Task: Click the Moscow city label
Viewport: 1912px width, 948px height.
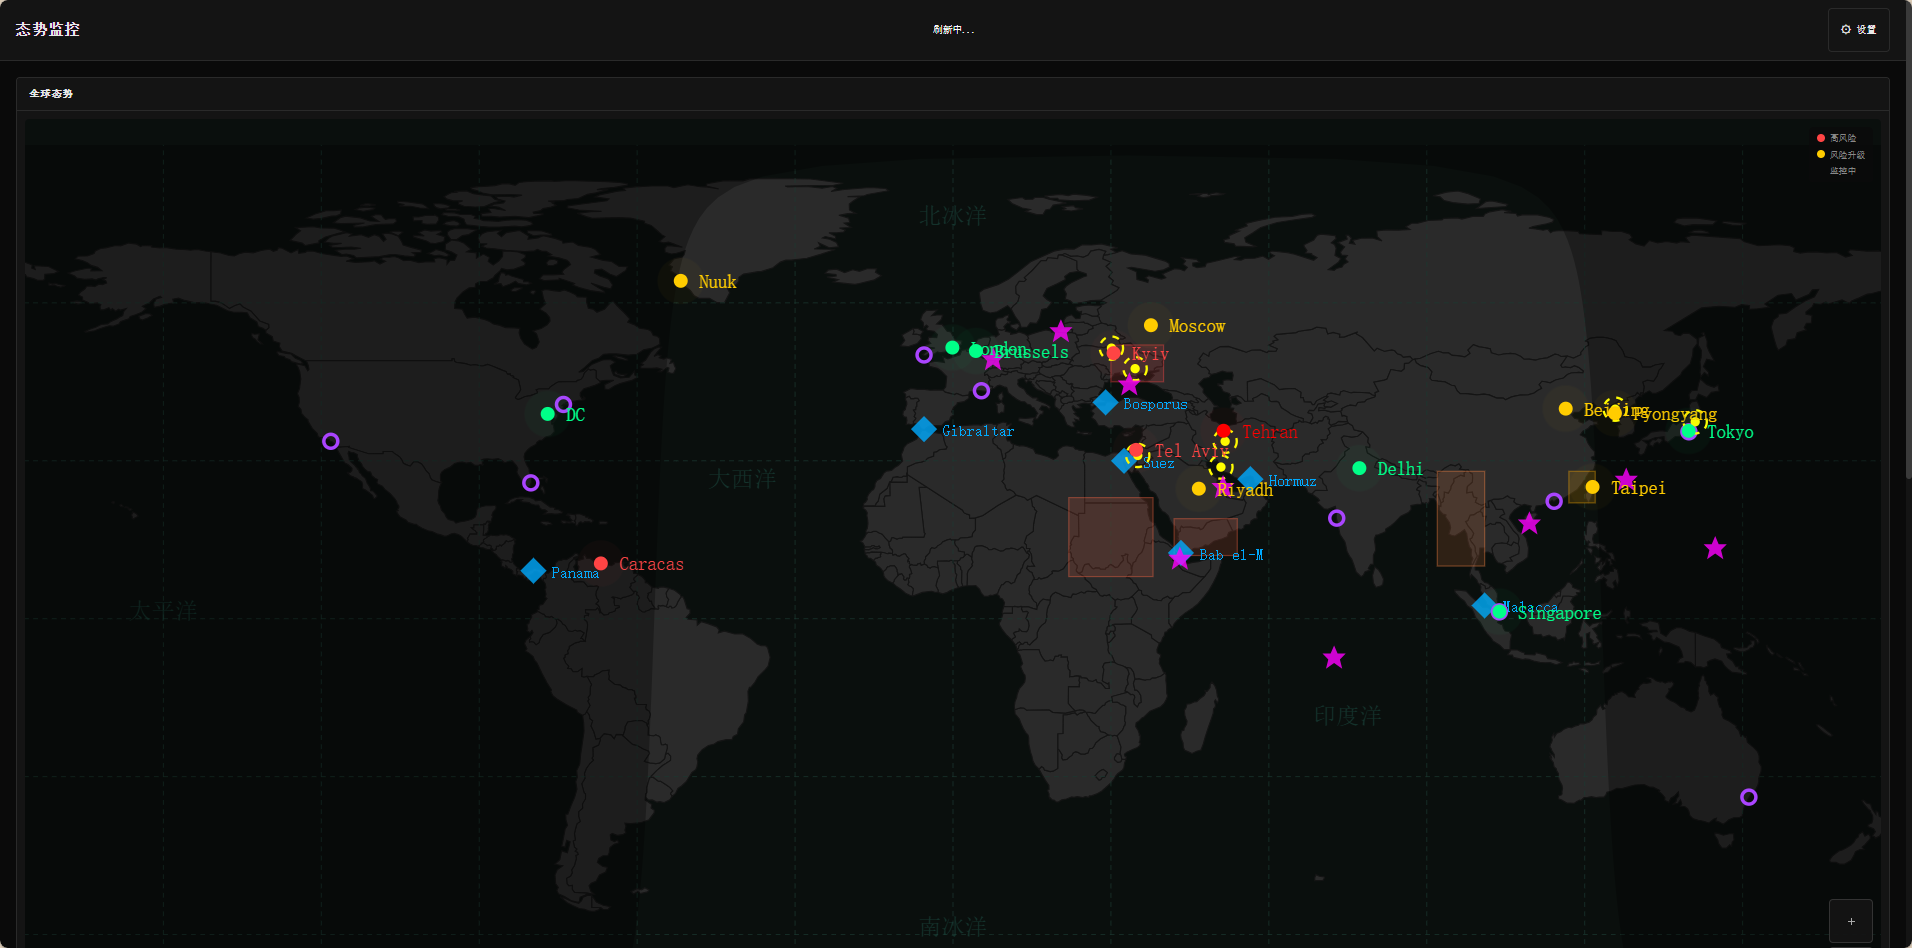Action: tap(1197, 326)
